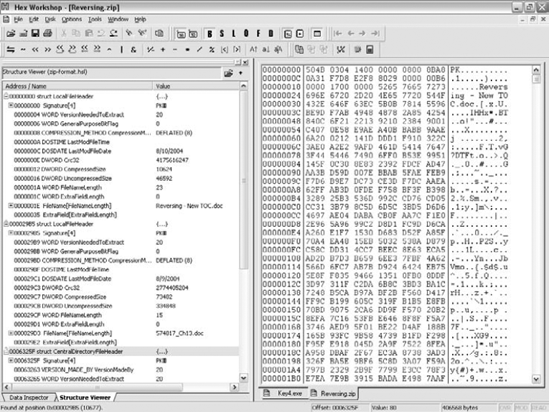Click the Replace toolbar icon
The image size is (549, 412).
click(x=142, y=34)
